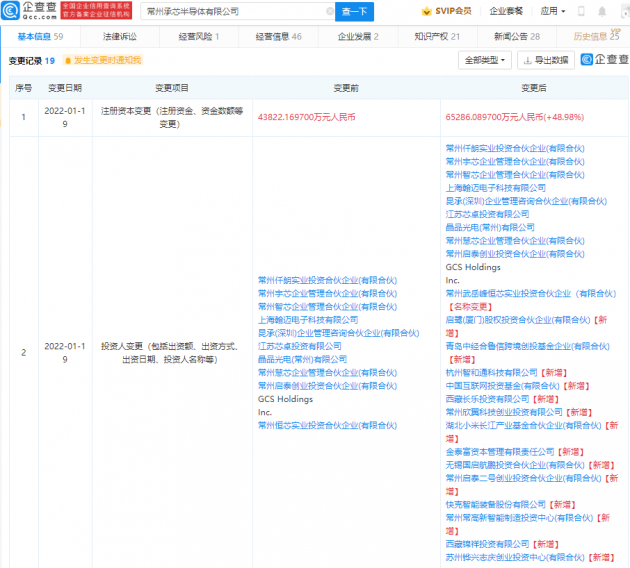Clear the search box with the x icon
This screenshot has height=568, width=630.
point(330,11)
